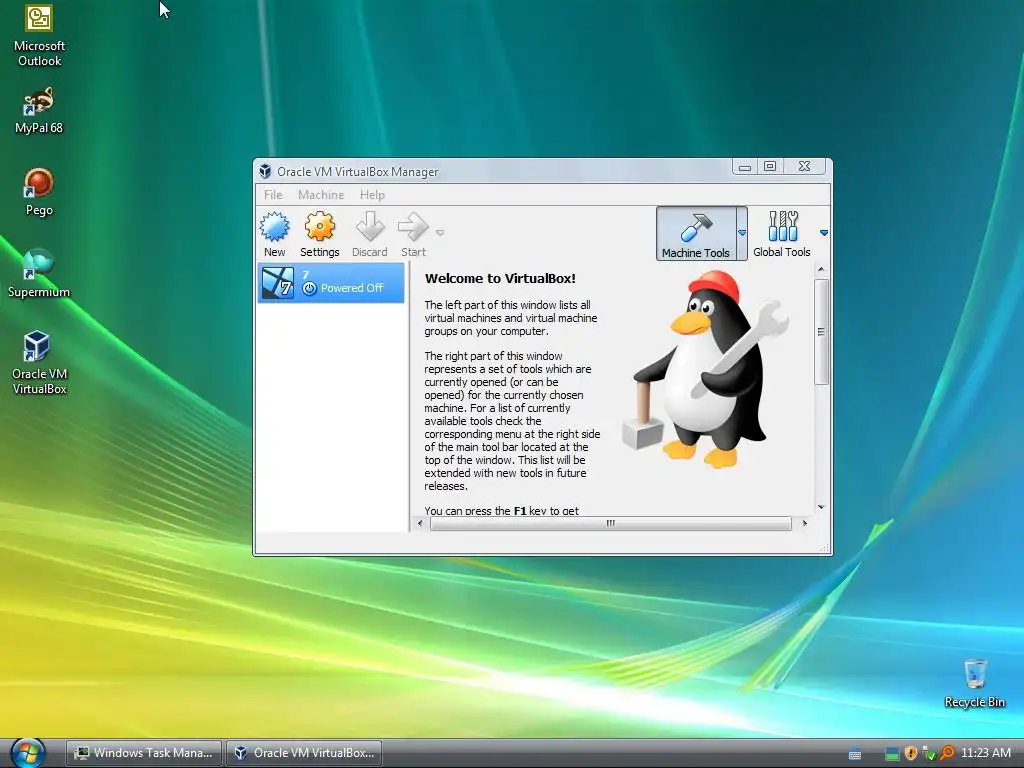The width and height of the screenshot is (1024, 768).
Task: Open the Machine menu
Action: [321, 195]
